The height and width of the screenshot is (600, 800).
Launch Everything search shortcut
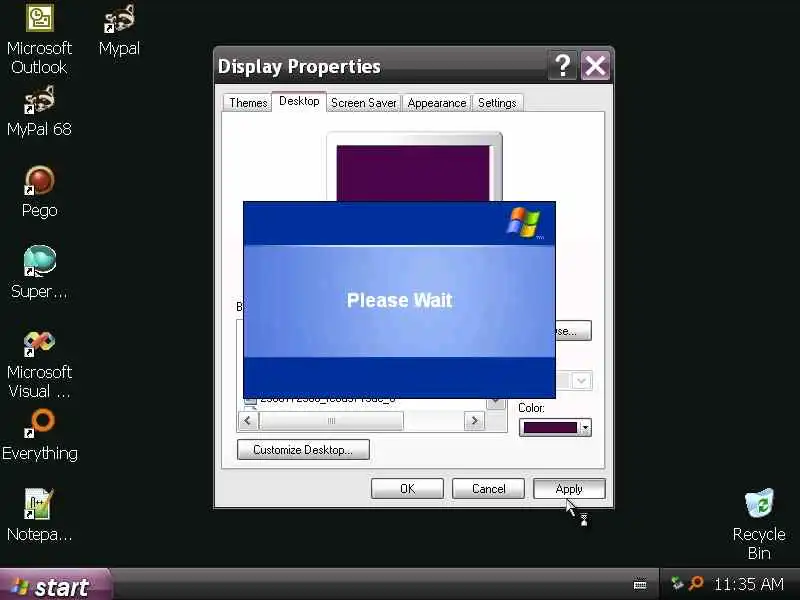pyautogui.click(x=39, y=436)
